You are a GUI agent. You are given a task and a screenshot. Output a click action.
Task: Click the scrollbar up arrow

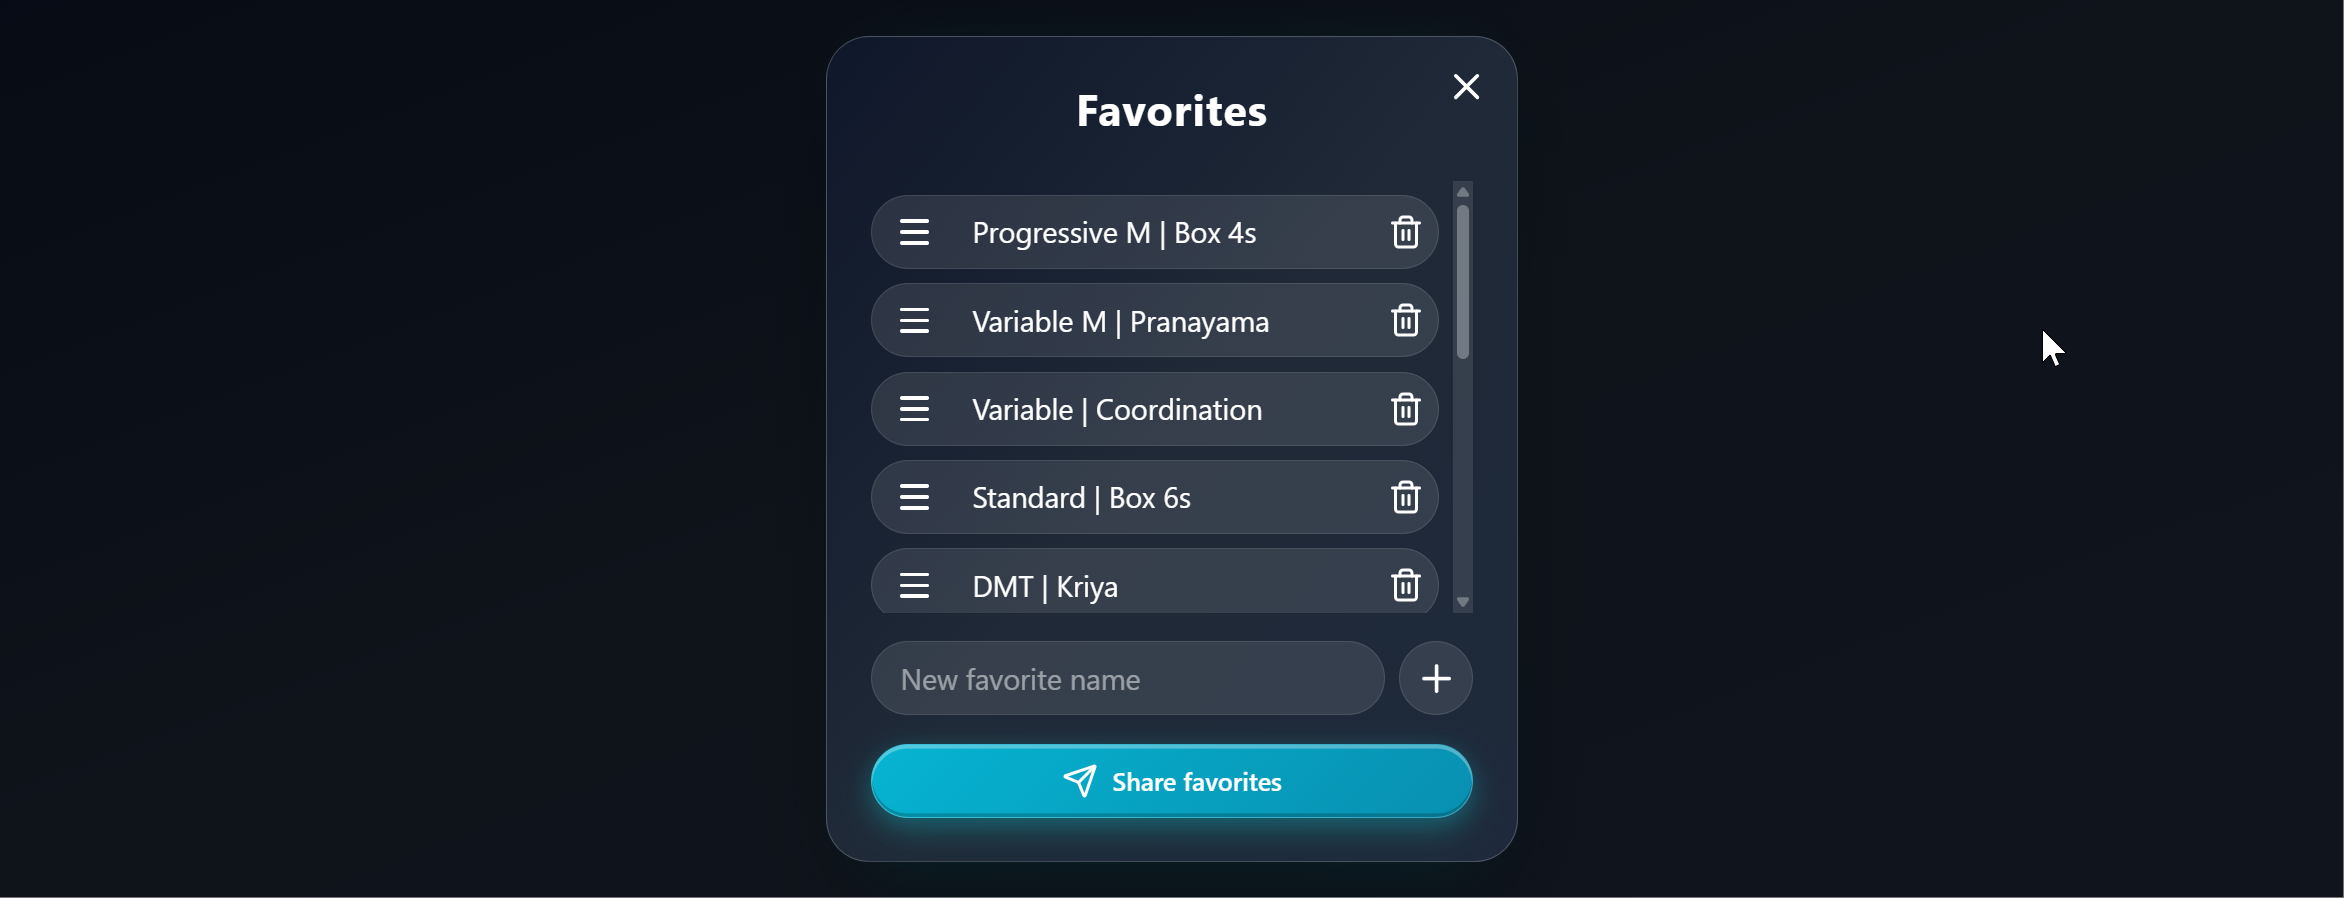(1462, 192)
